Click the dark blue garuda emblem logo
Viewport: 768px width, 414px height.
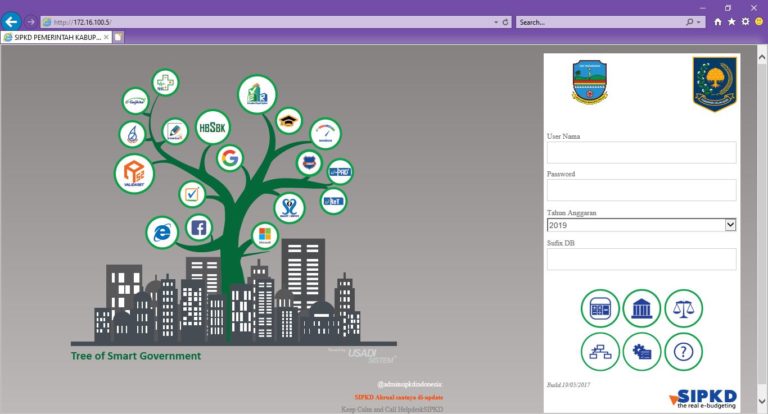(x=715, y=84)
